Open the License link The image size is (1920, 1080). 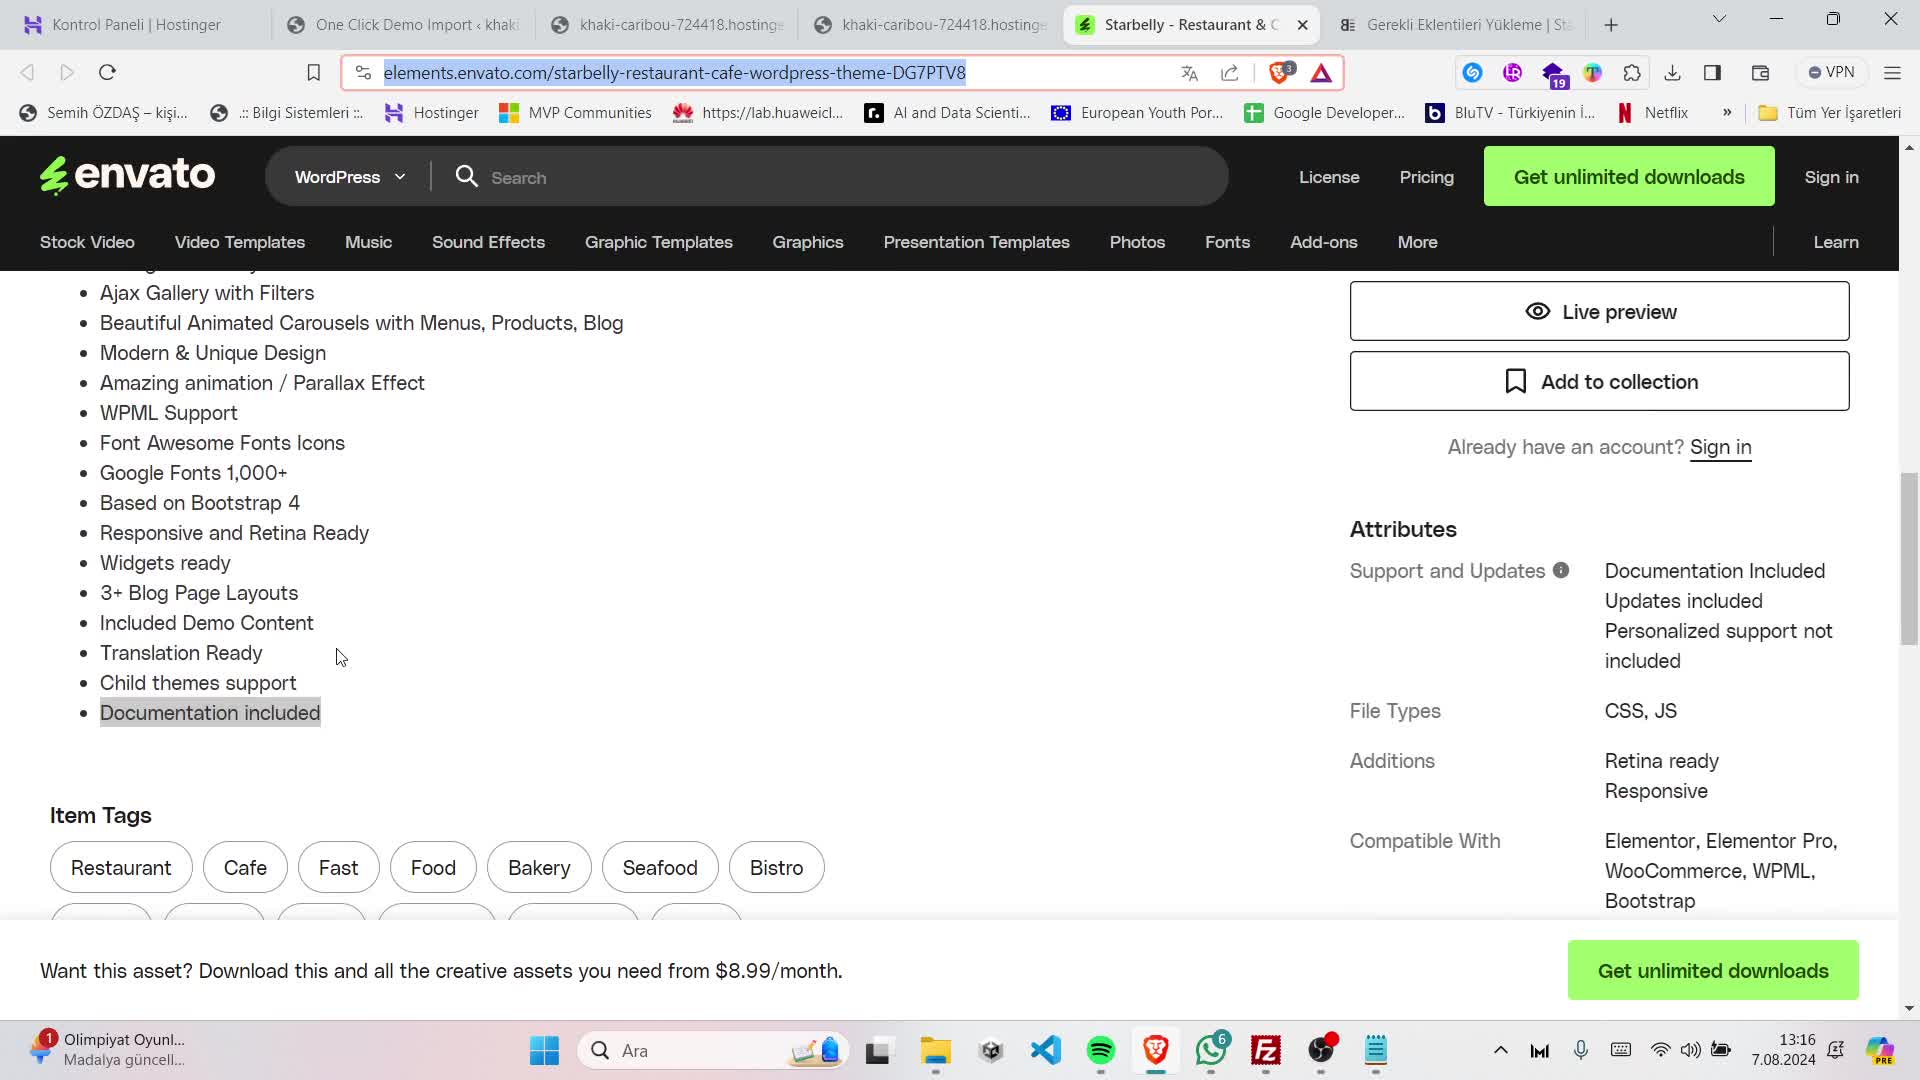[x=1328, y=177]
